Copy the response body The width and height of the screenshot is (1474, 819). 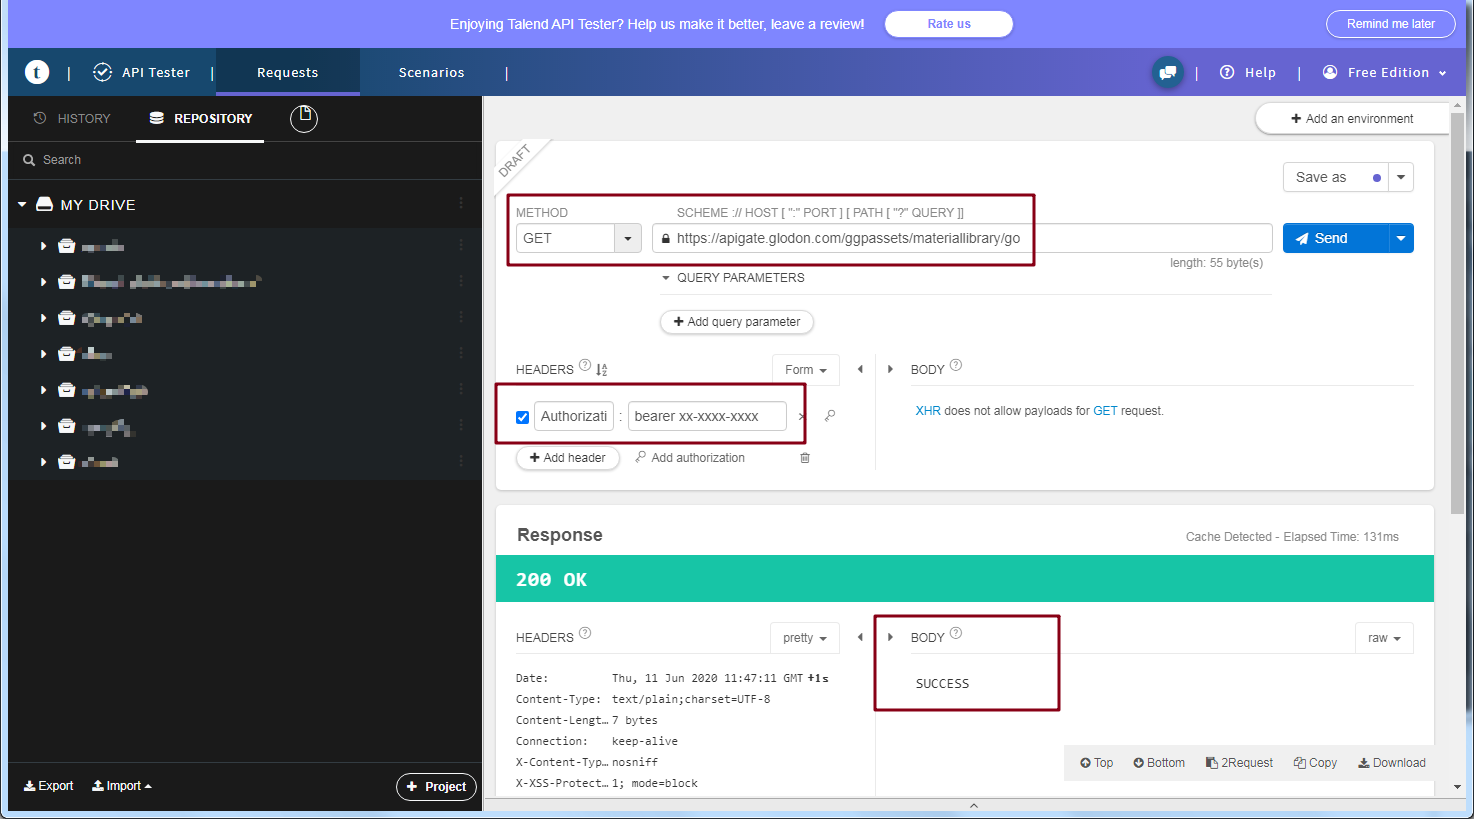pyautogui.click(x=1315, y=763)
